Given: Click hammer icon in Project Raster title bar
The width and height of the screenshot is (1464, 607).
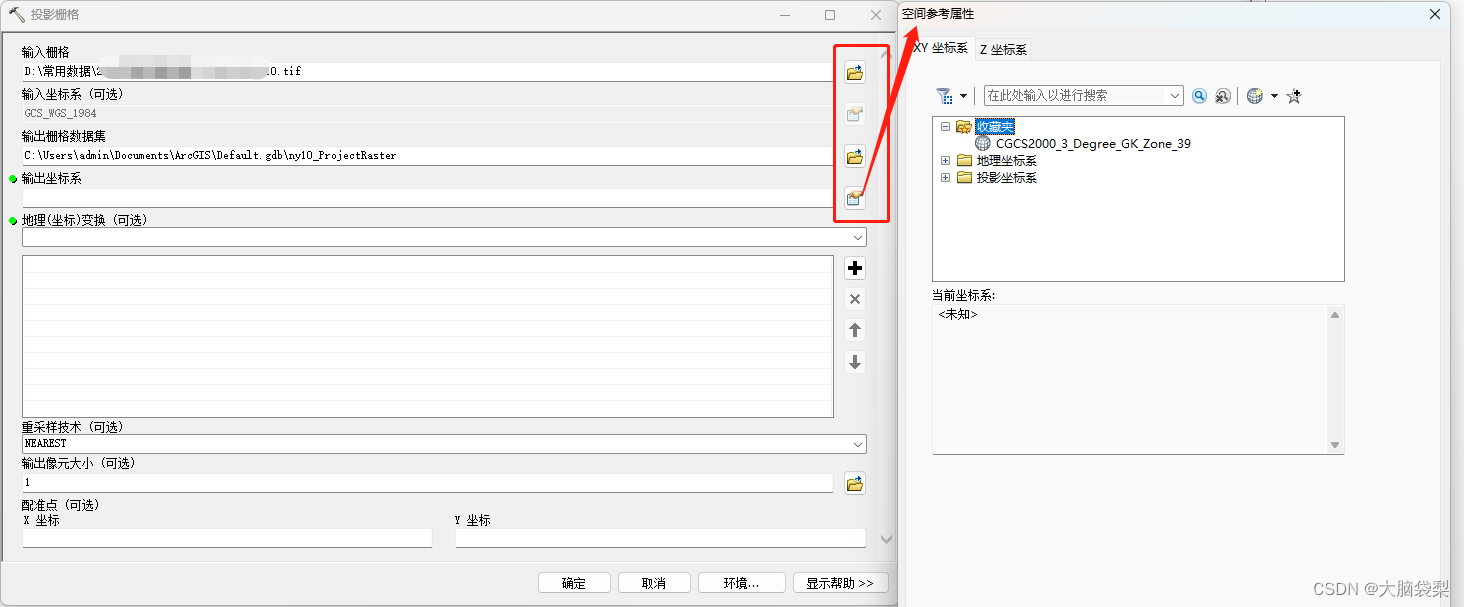Looking at the screenshot, I should (16, 14).
